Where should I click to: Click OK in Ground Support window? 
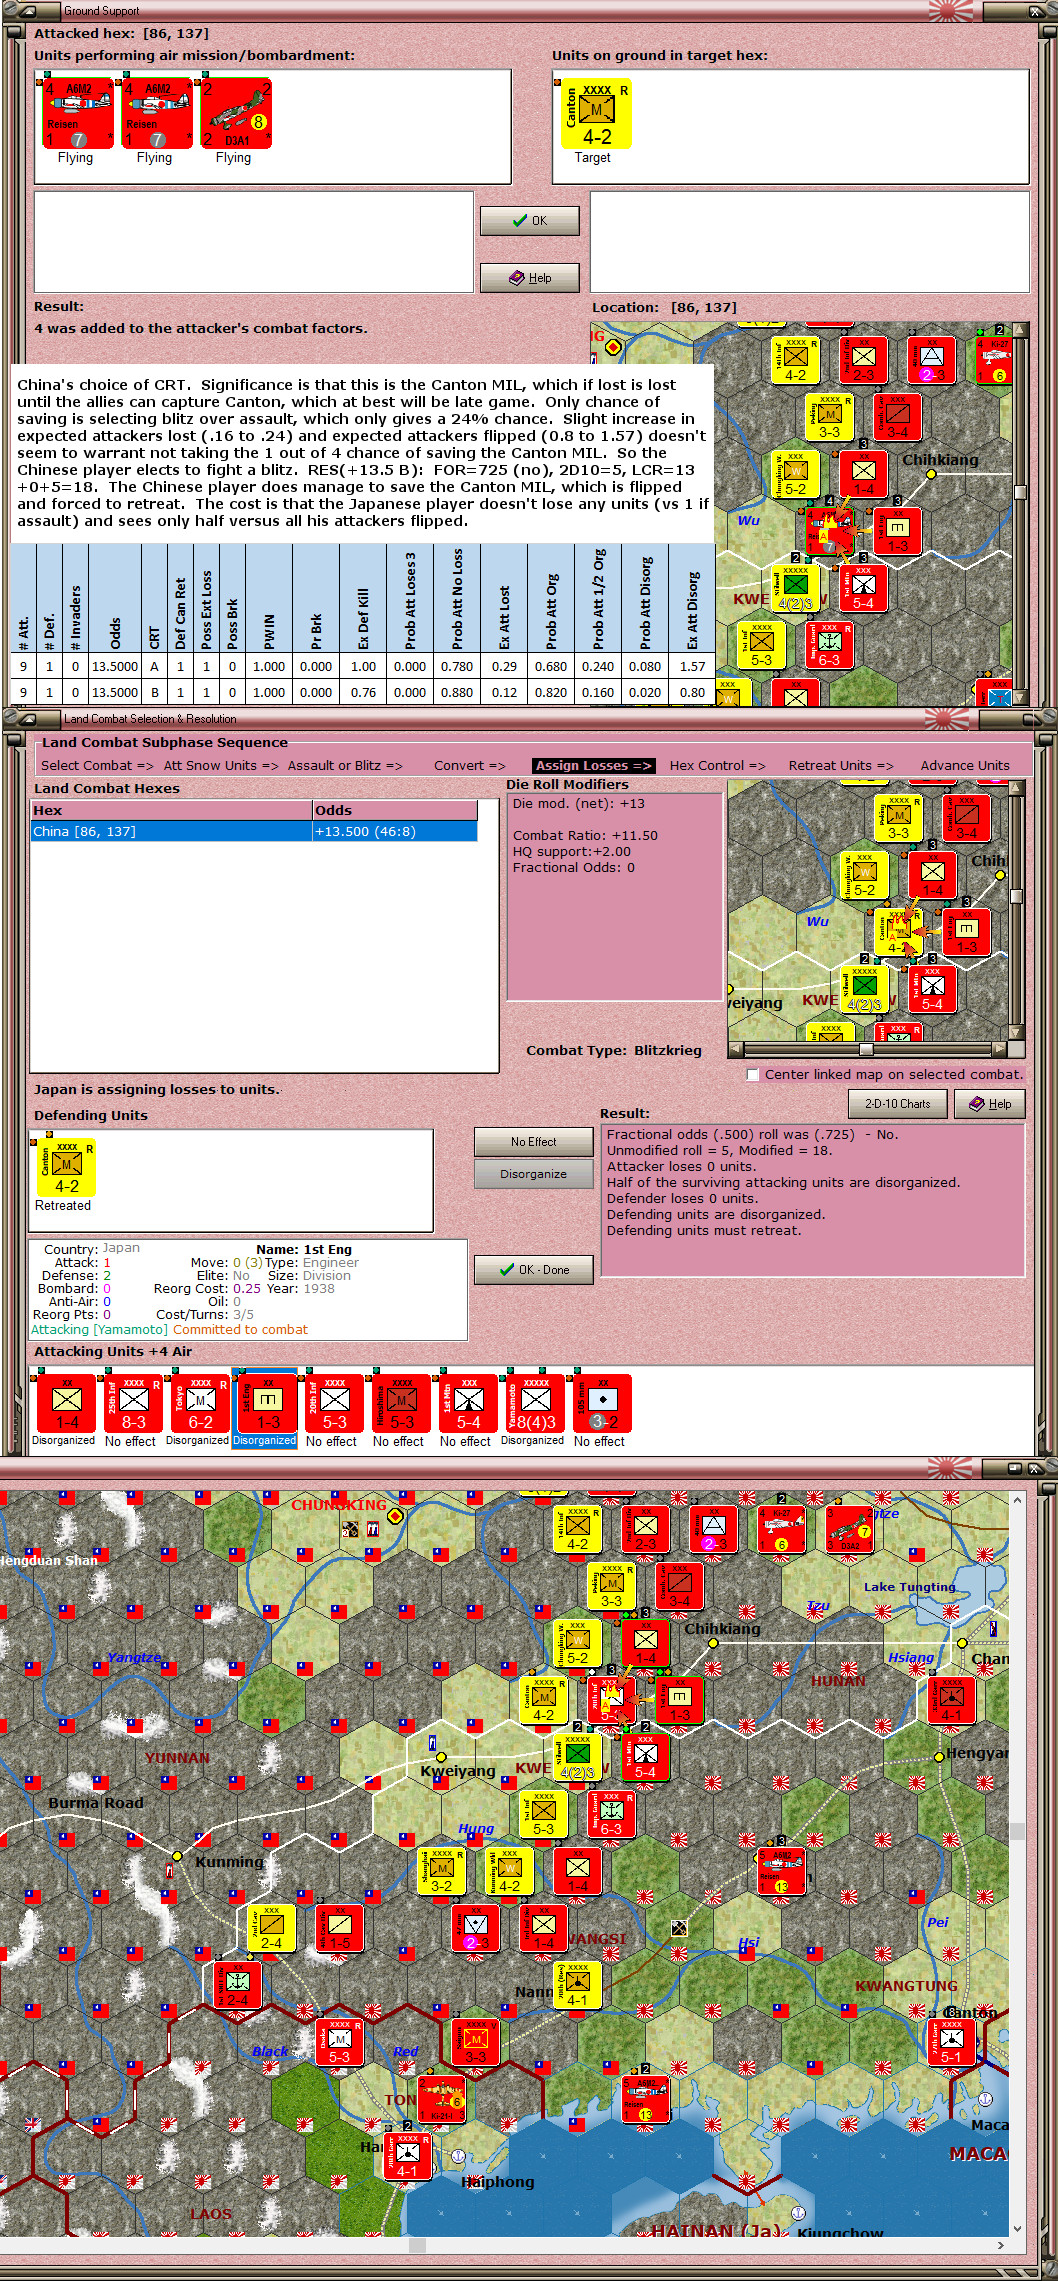click(x=529, y=221)
